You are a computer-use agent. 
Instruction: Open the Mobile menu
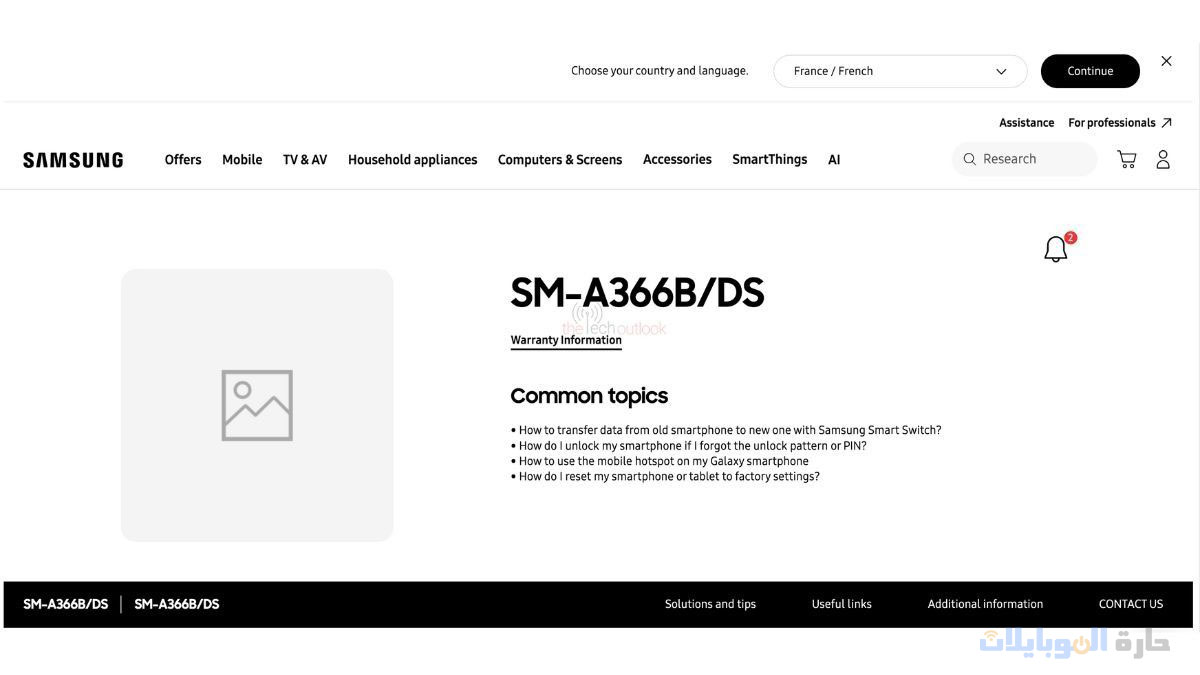coord(242,160)
